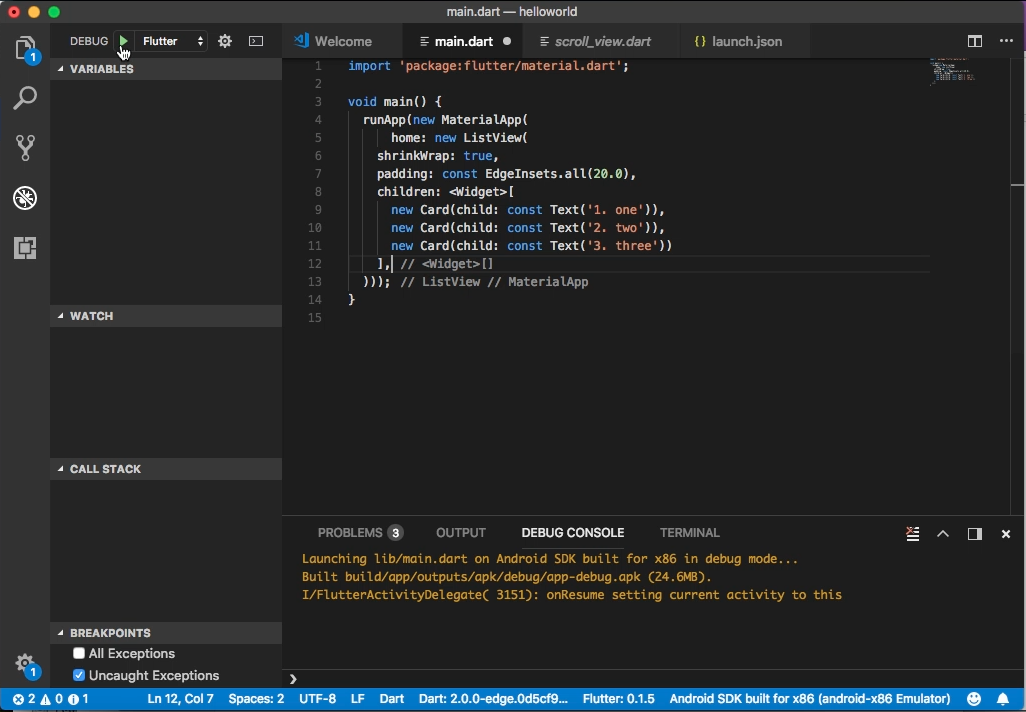Open the TERMINAL panel tab
Screen dimensions: 1026x712
(x=690, y=533)
